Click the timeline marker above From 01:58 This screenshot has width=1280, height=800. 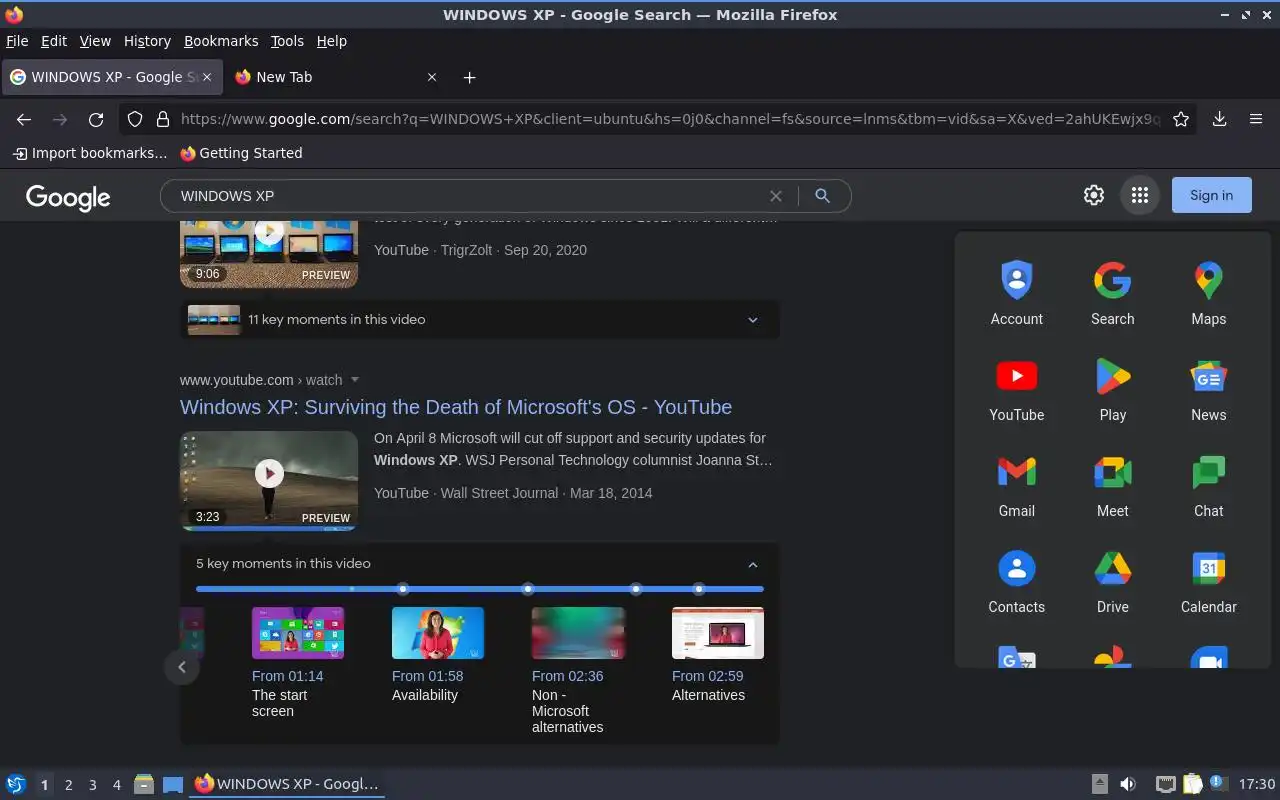click(x=403, y=589)
